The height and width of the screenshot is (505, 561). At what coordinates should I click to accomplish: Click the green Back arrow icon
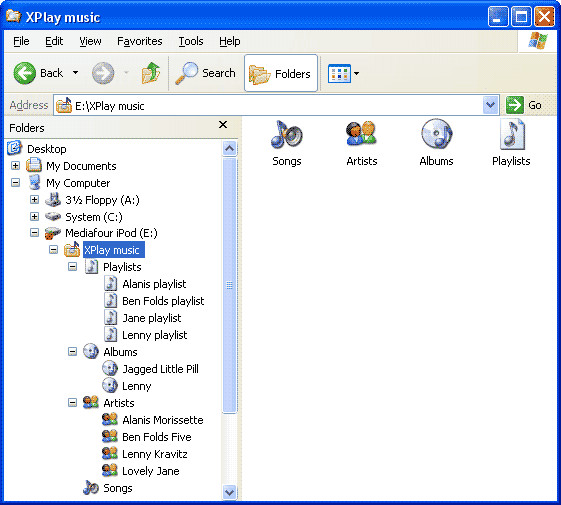point(24,73)
